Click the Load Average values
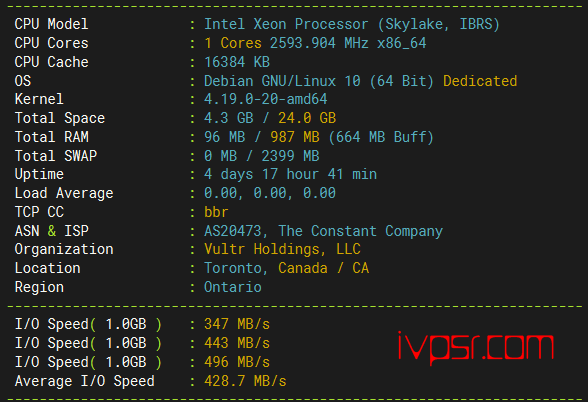Viewport: 588px width, 402px height. 270,193
